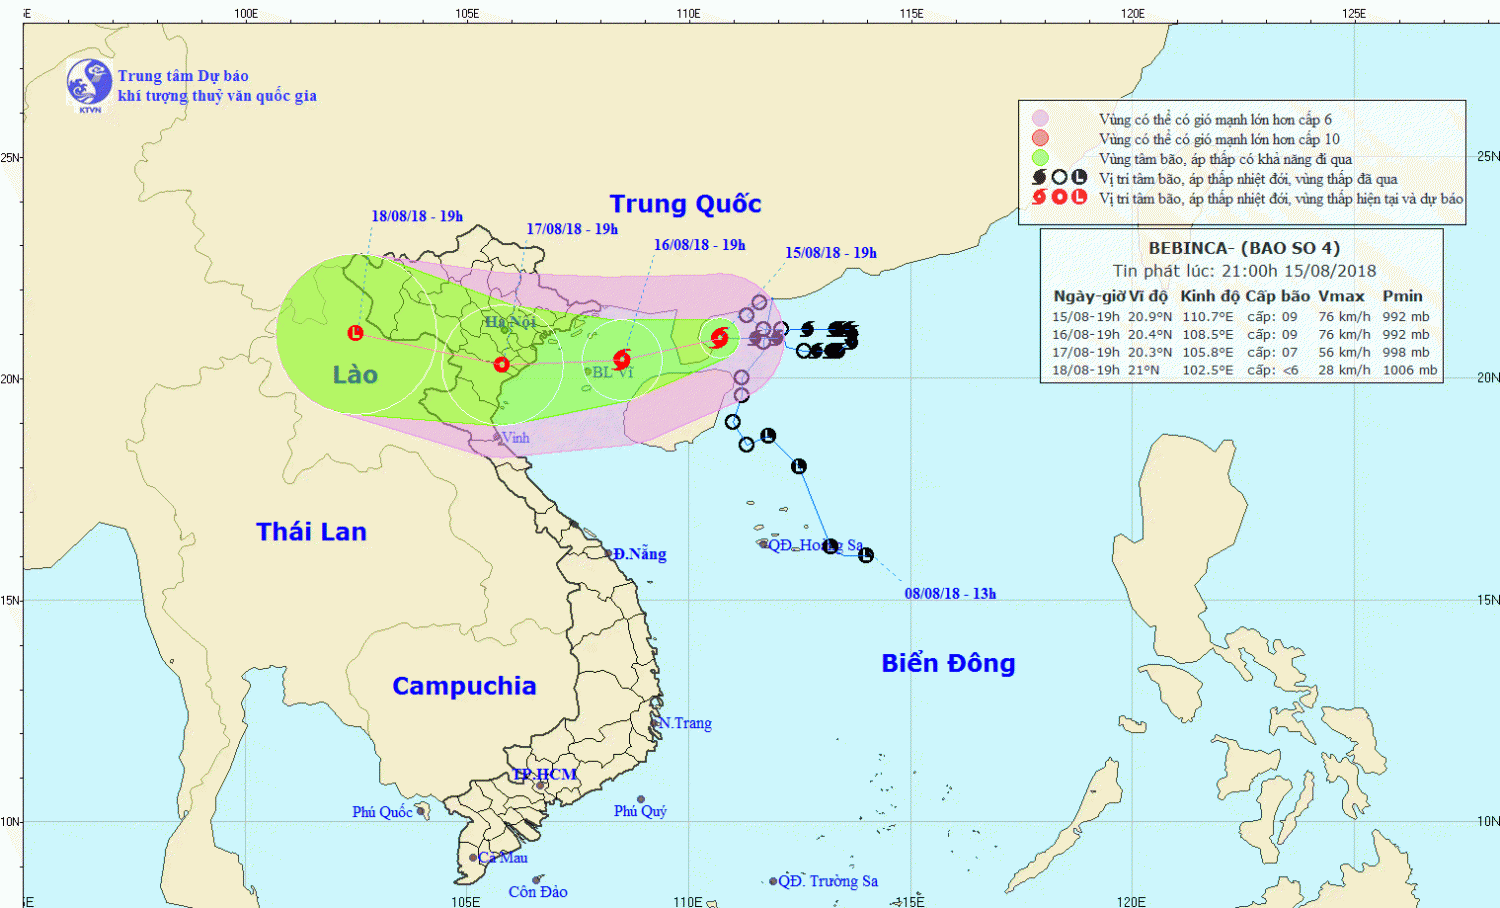Screen dimensions: 1500x908
Task: Click the 'Thái Lan' country label
Action: (x=311, y=532)
